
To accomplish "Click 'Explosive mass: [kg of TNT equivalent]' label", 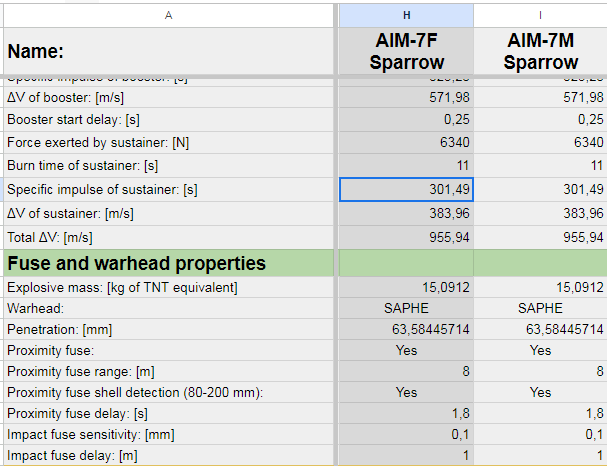I will pos(122,288).
